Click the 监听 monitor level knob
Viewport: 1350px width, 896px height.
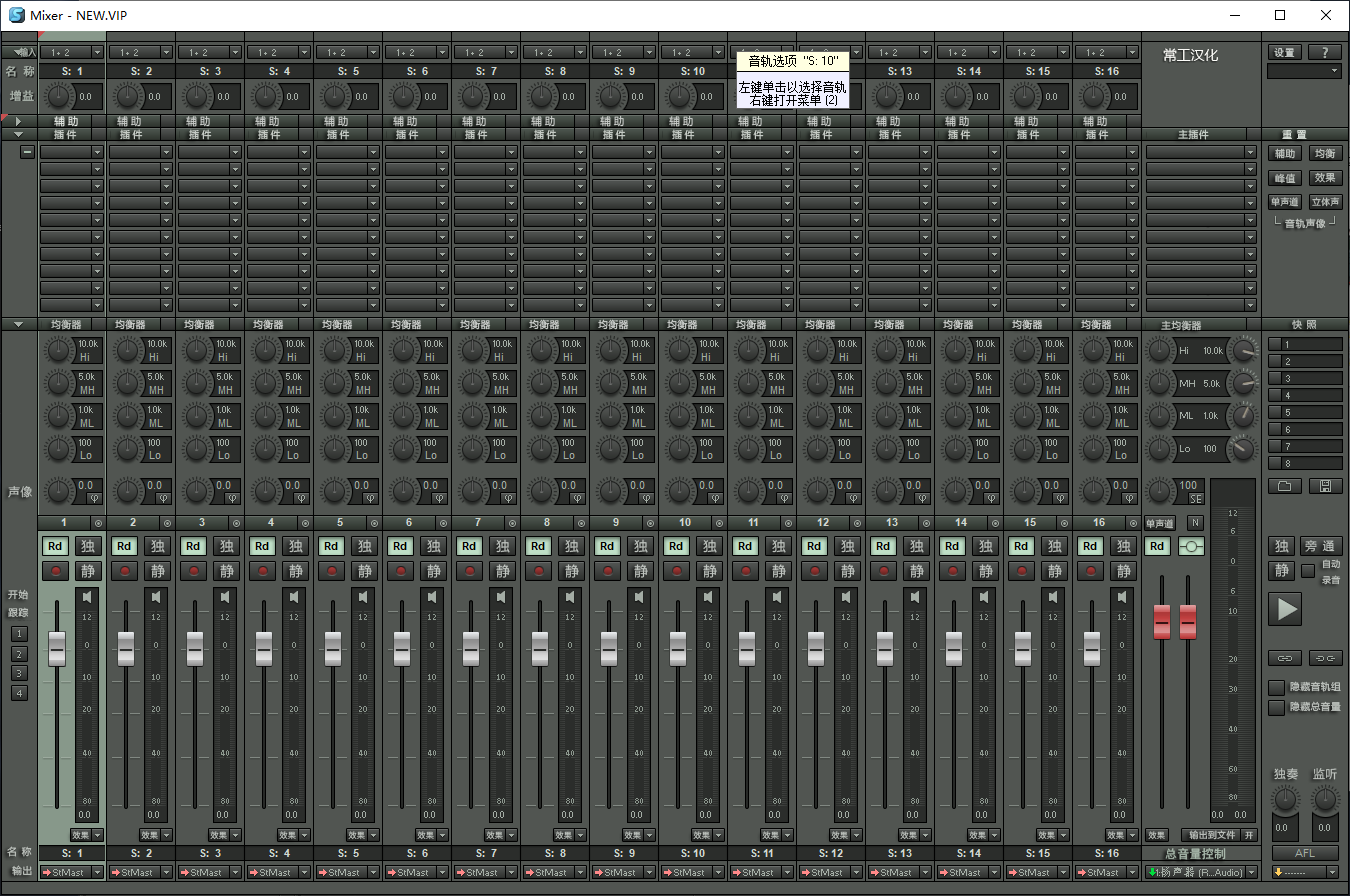pyautogui.click(x=1325, y=799)
